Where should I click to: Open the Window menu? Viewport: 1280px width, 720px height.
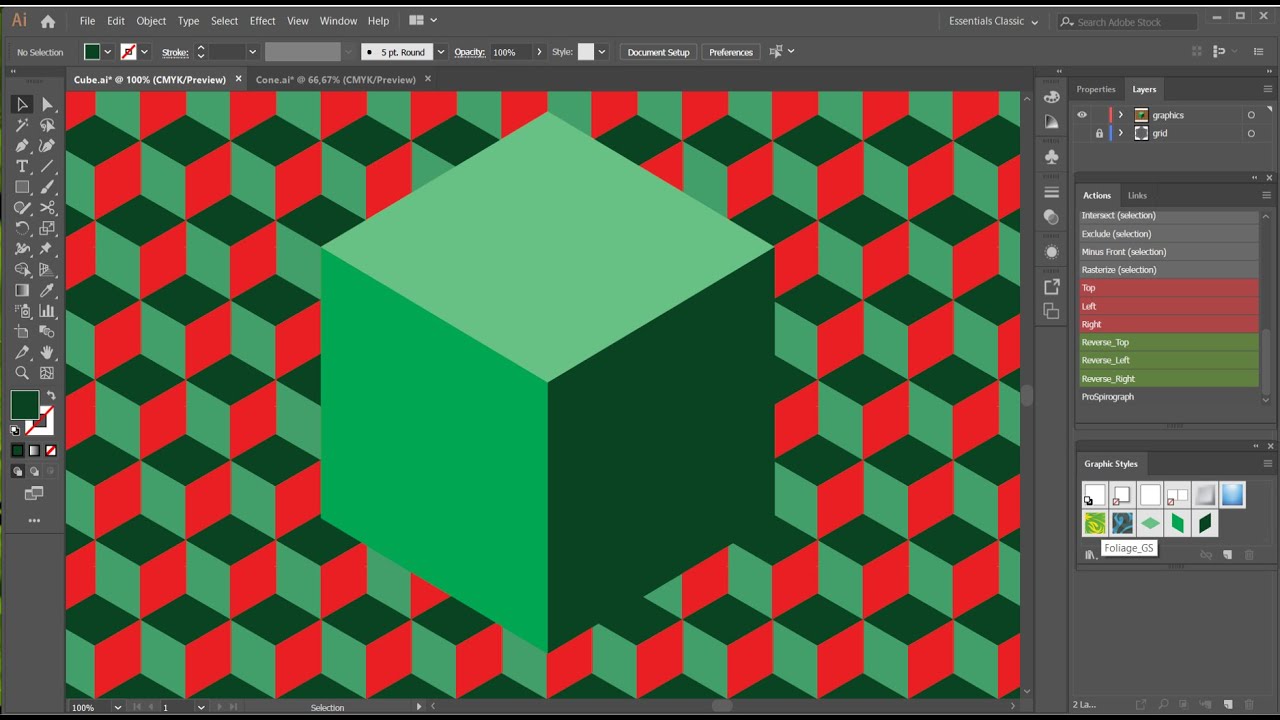[x=339, y=21]
